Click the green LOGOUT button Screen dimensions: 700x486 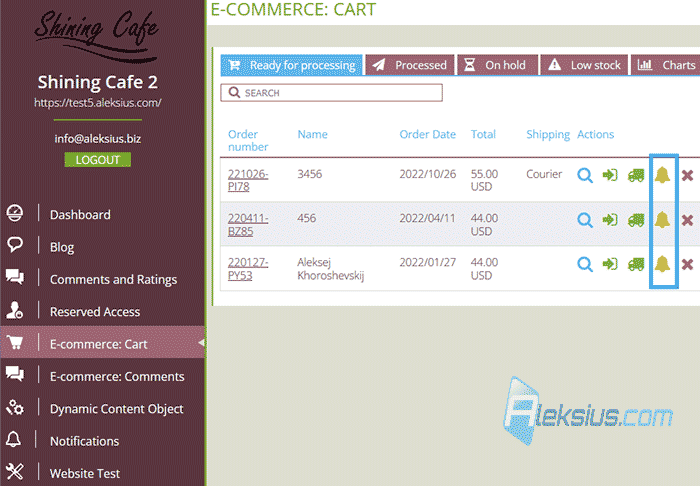tap(98, 160)
